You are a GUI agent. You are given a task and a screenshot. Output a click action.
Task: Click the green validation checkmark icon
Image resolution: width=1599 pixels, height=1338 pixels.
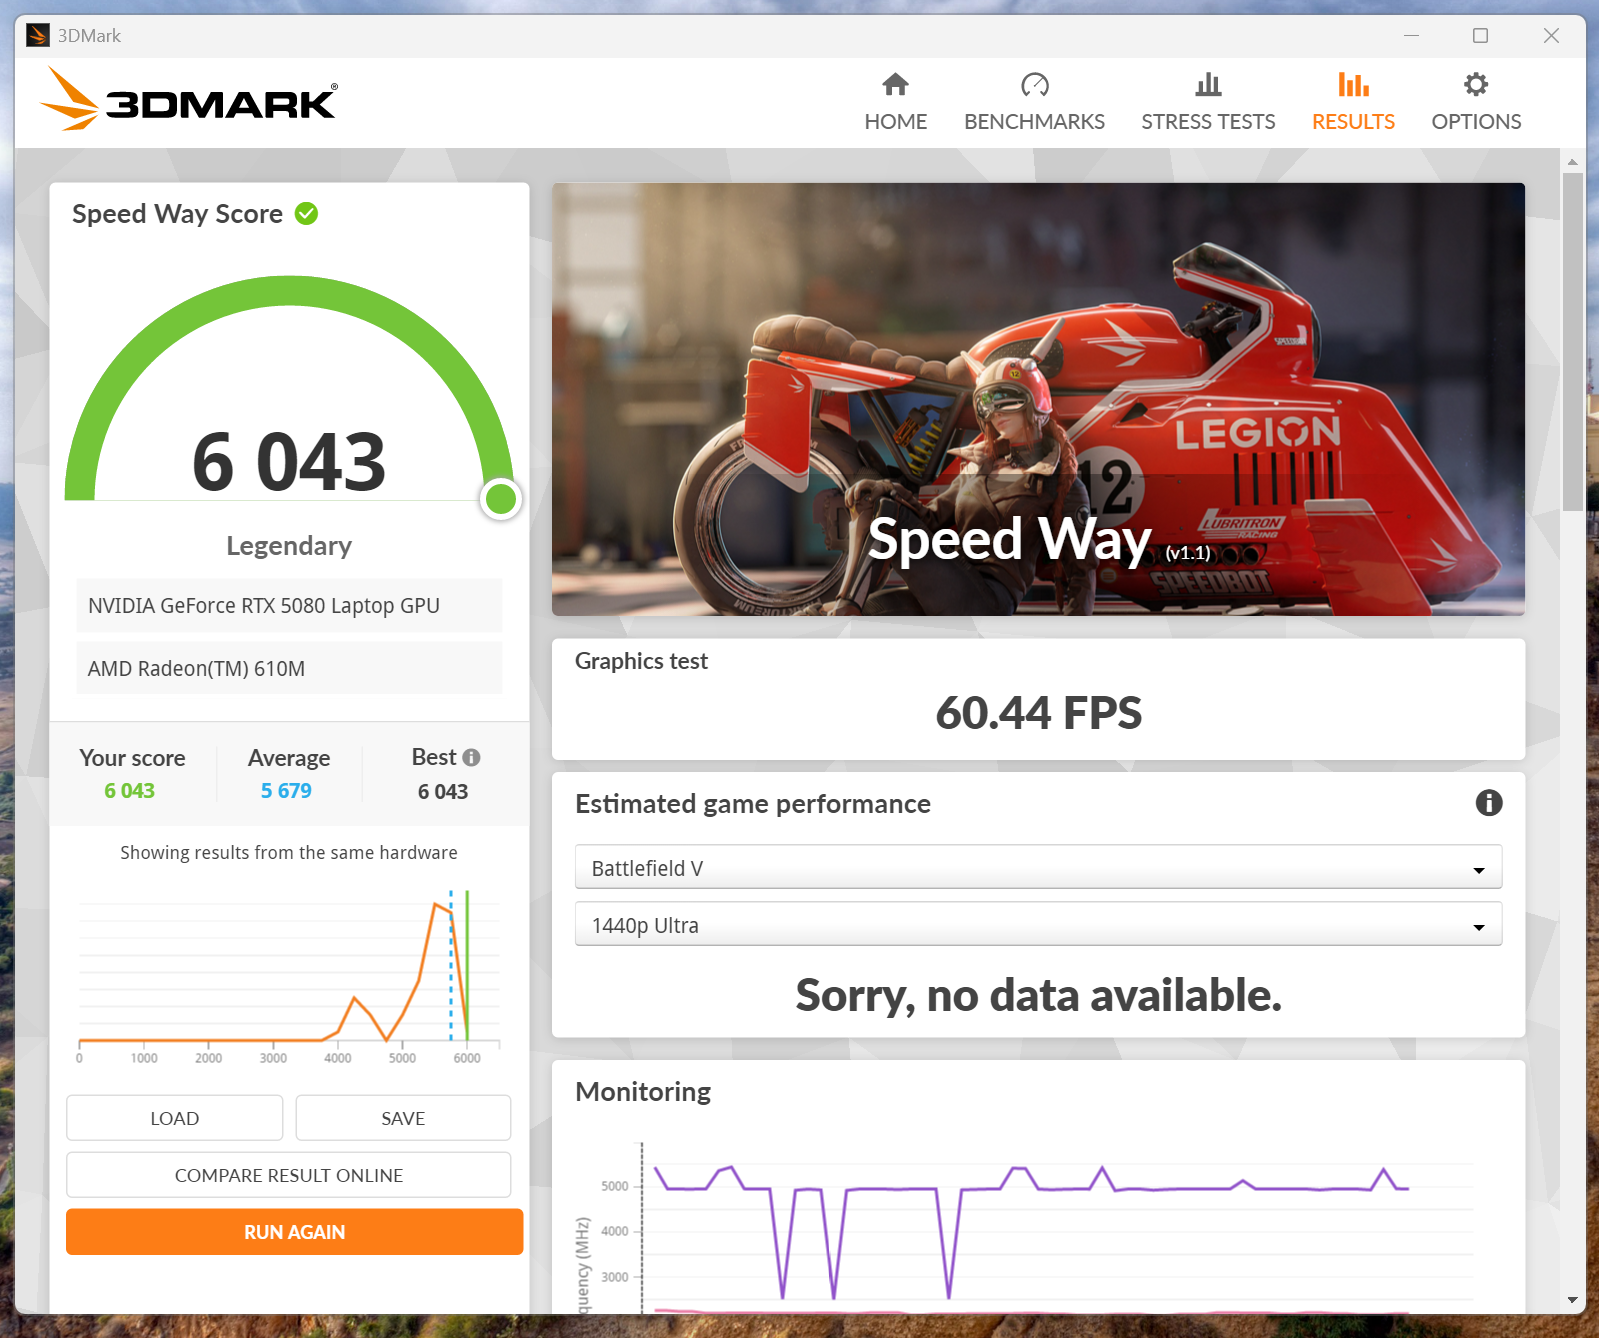click(x=307, y=214)
